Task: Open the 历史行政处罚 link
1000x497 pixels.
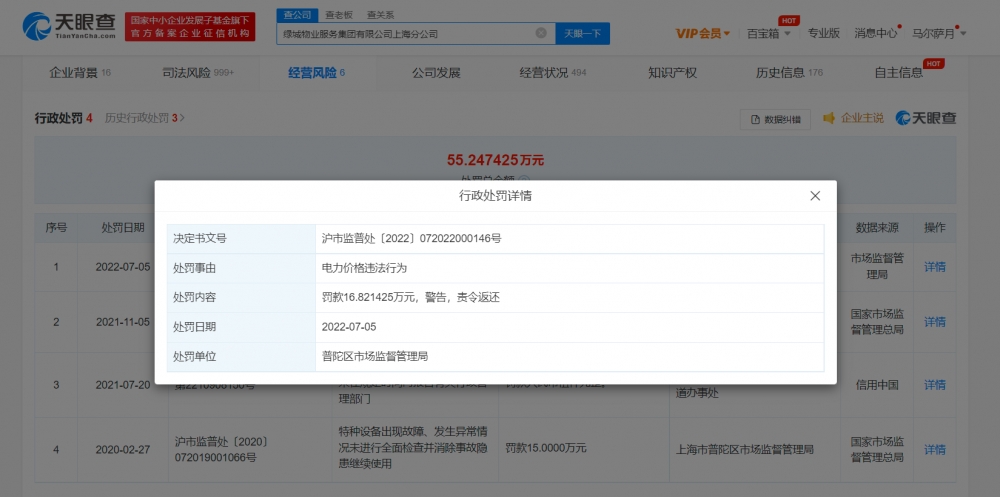Action: [x=145, y=118]
